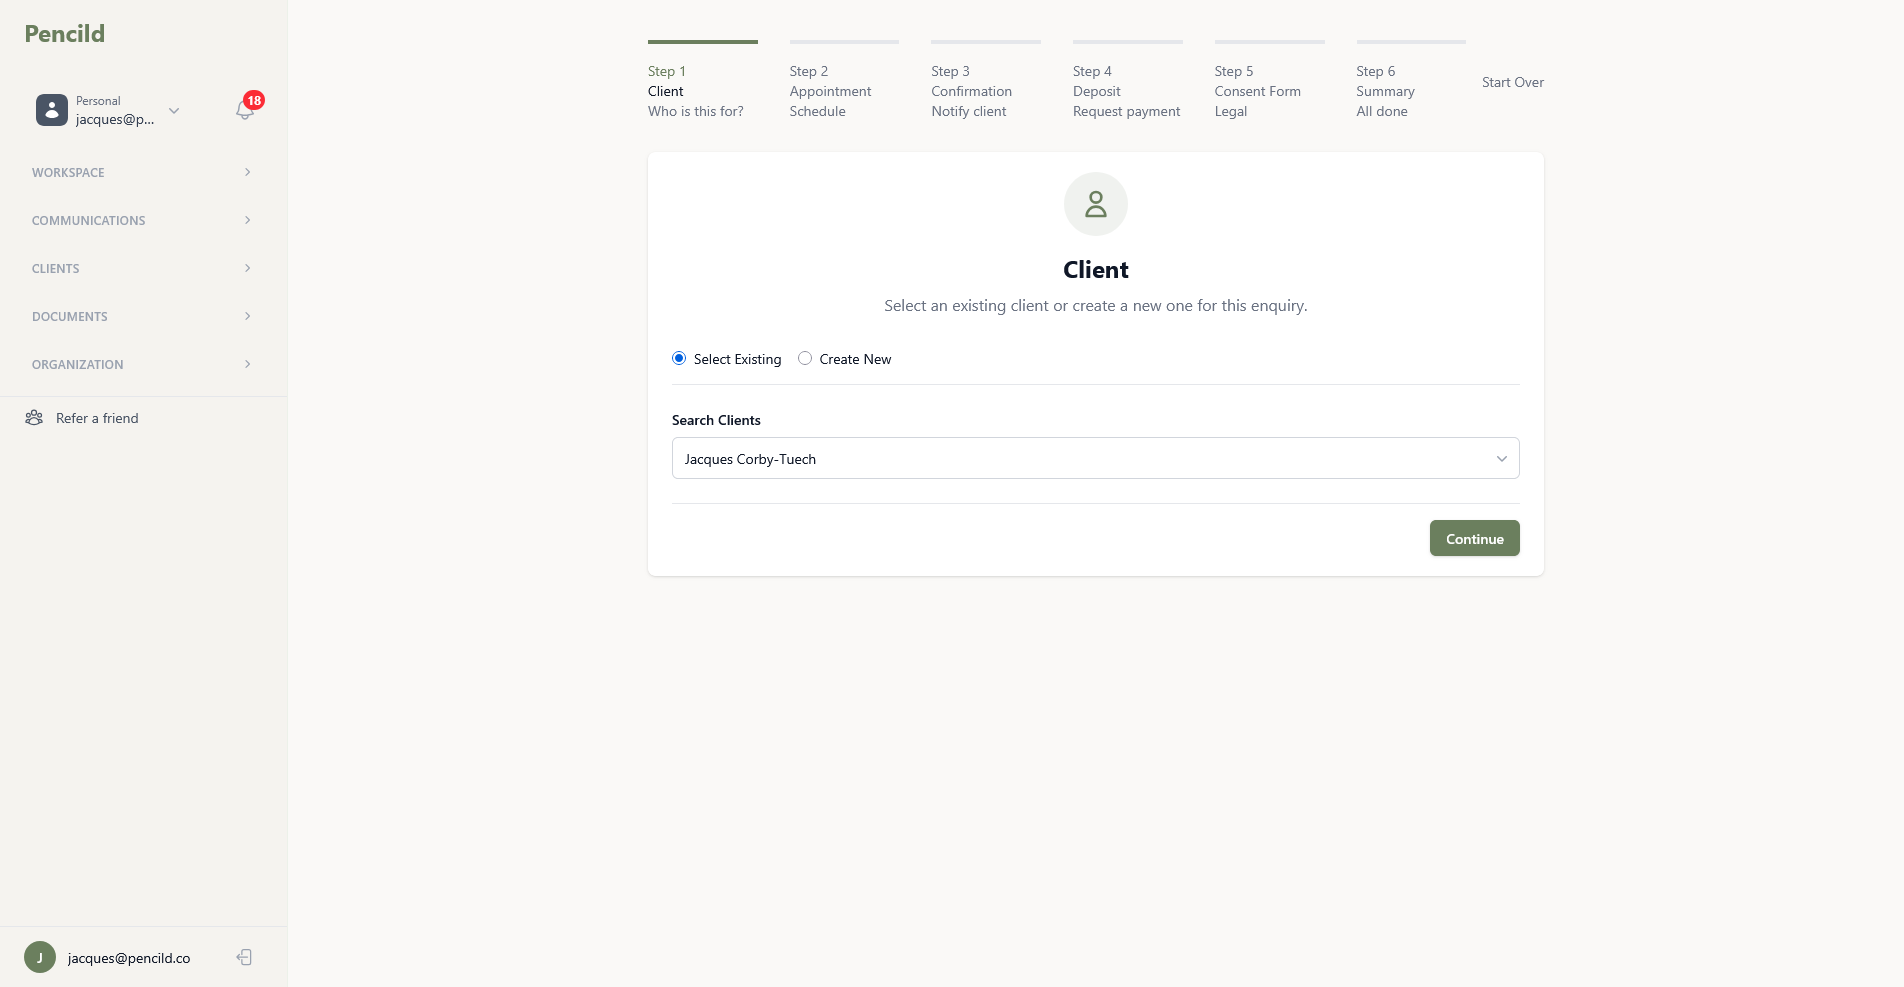Select the Create New radio button
The height and width of the screenshot is (987, 1904).
point(804,358)
